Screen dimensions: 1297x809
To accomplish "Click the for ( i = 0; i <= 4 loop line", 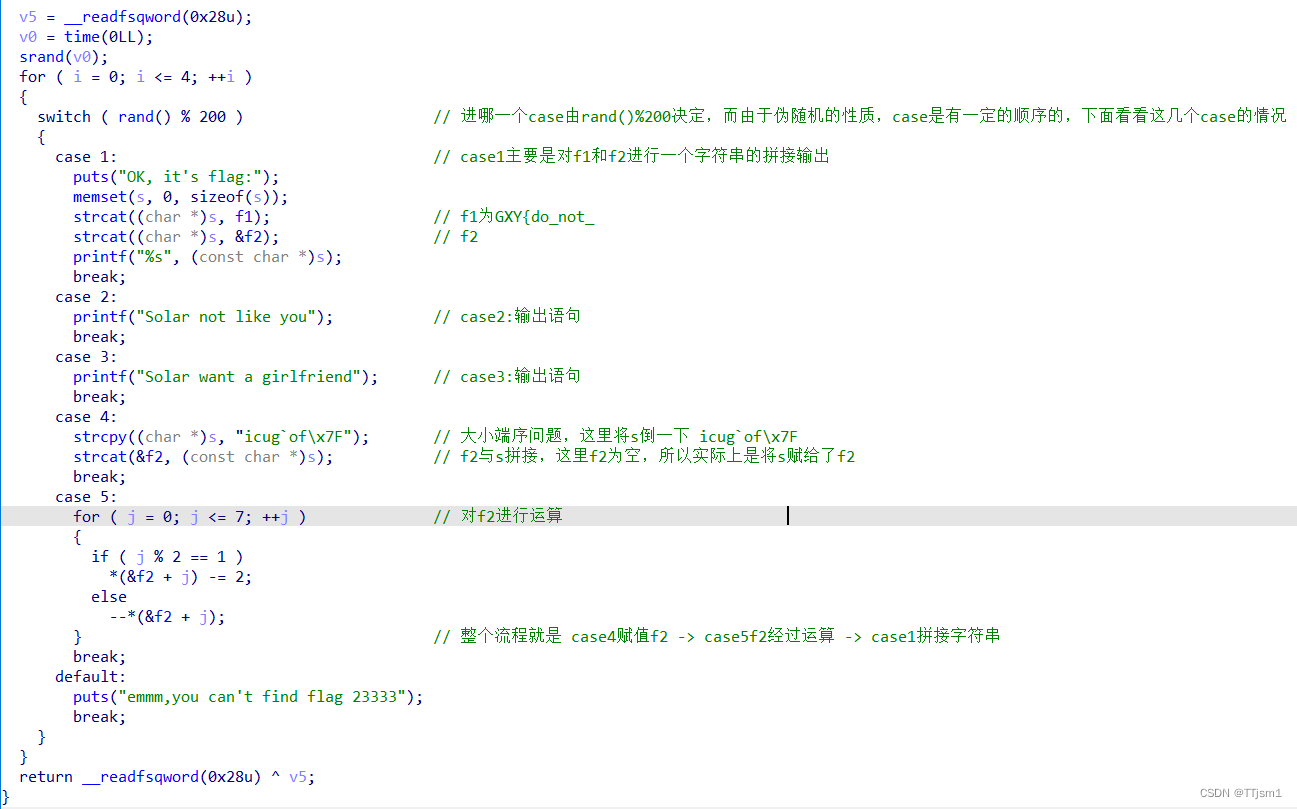I will [x=135, y=77].
